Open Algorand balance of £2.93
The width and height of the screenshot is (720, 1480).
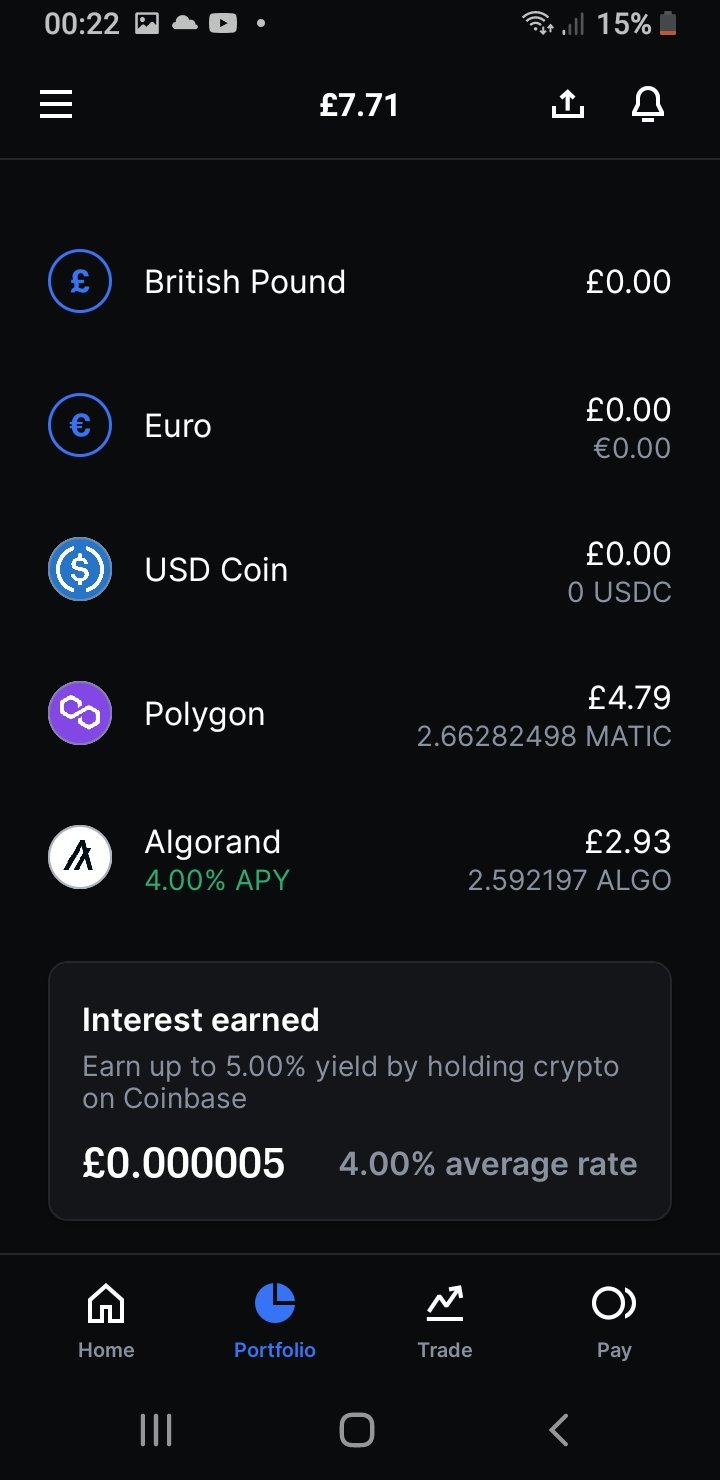pyautogui.click(x=629, y=842)
